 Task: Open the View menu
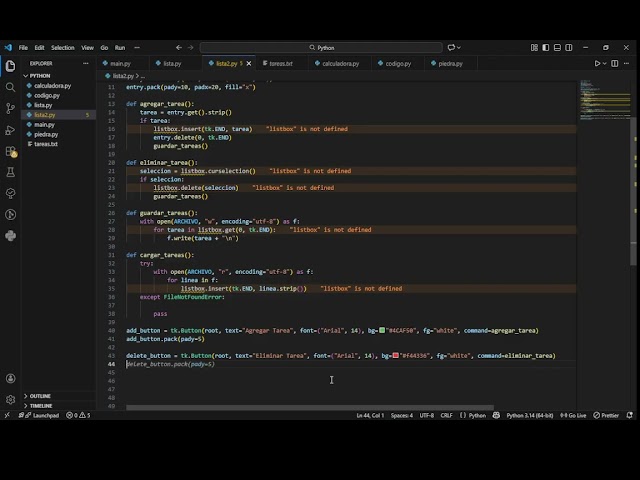tap(87, 47)
